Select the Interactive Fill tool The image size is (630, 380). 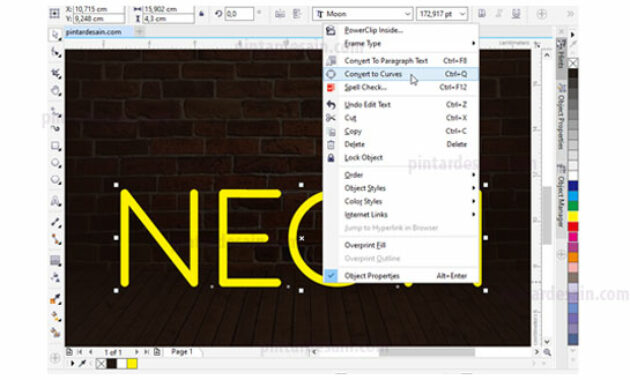(55, 316)
